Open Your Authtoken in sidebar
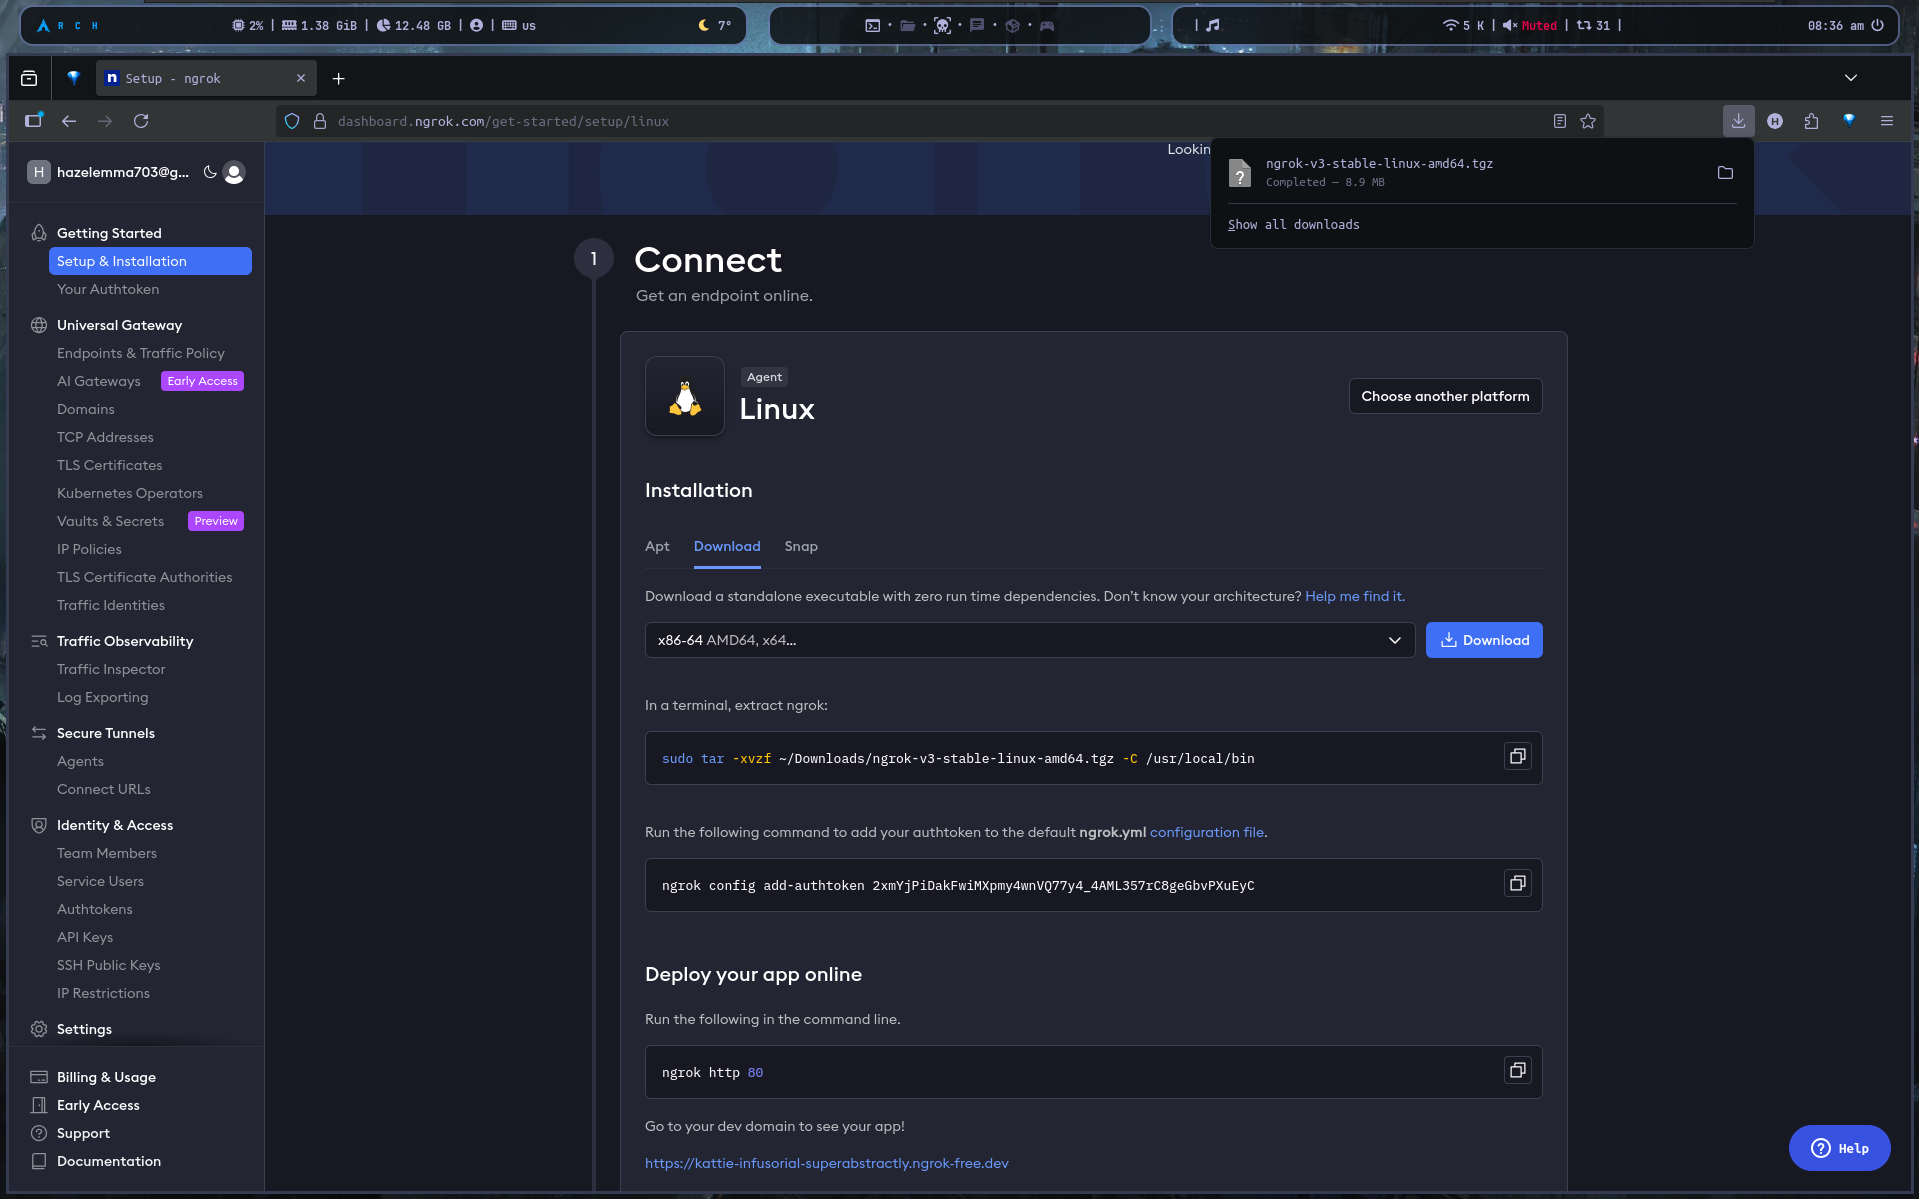The width and height of the screenshot is (1919, 1199). tap(108, 289)
